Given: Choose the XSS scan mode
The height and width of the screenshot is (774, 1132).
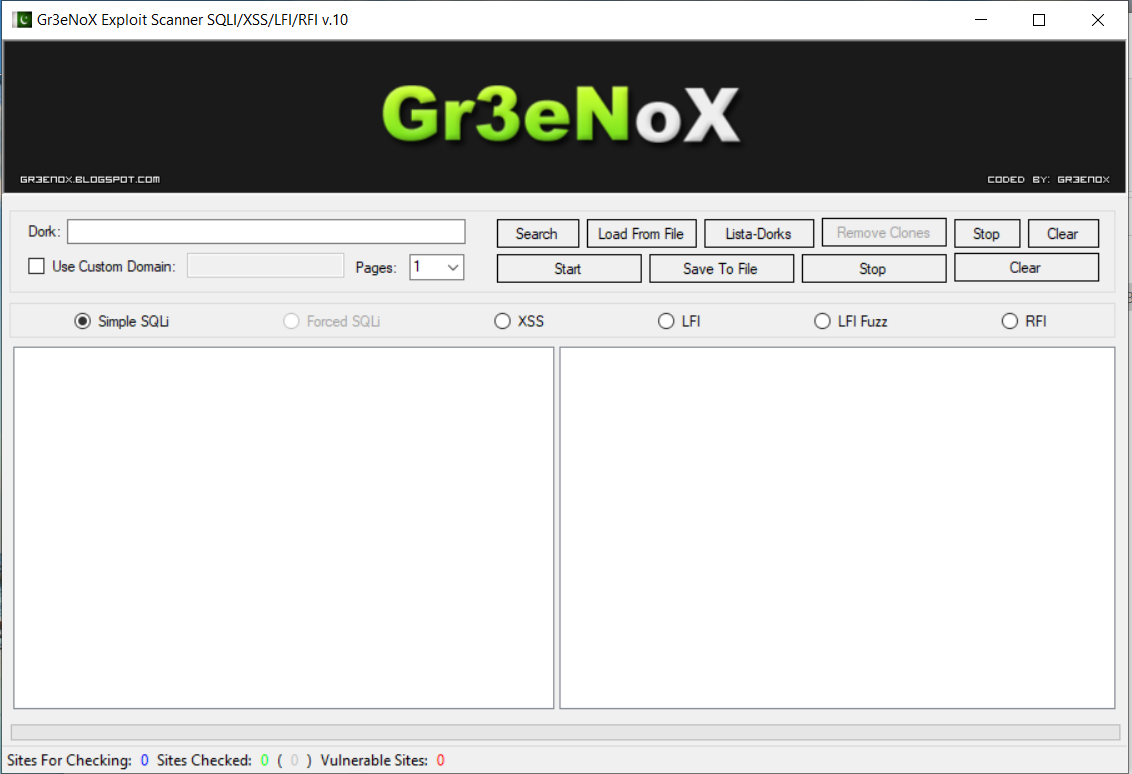Looking at the screenshot, I should click(503, 321).
